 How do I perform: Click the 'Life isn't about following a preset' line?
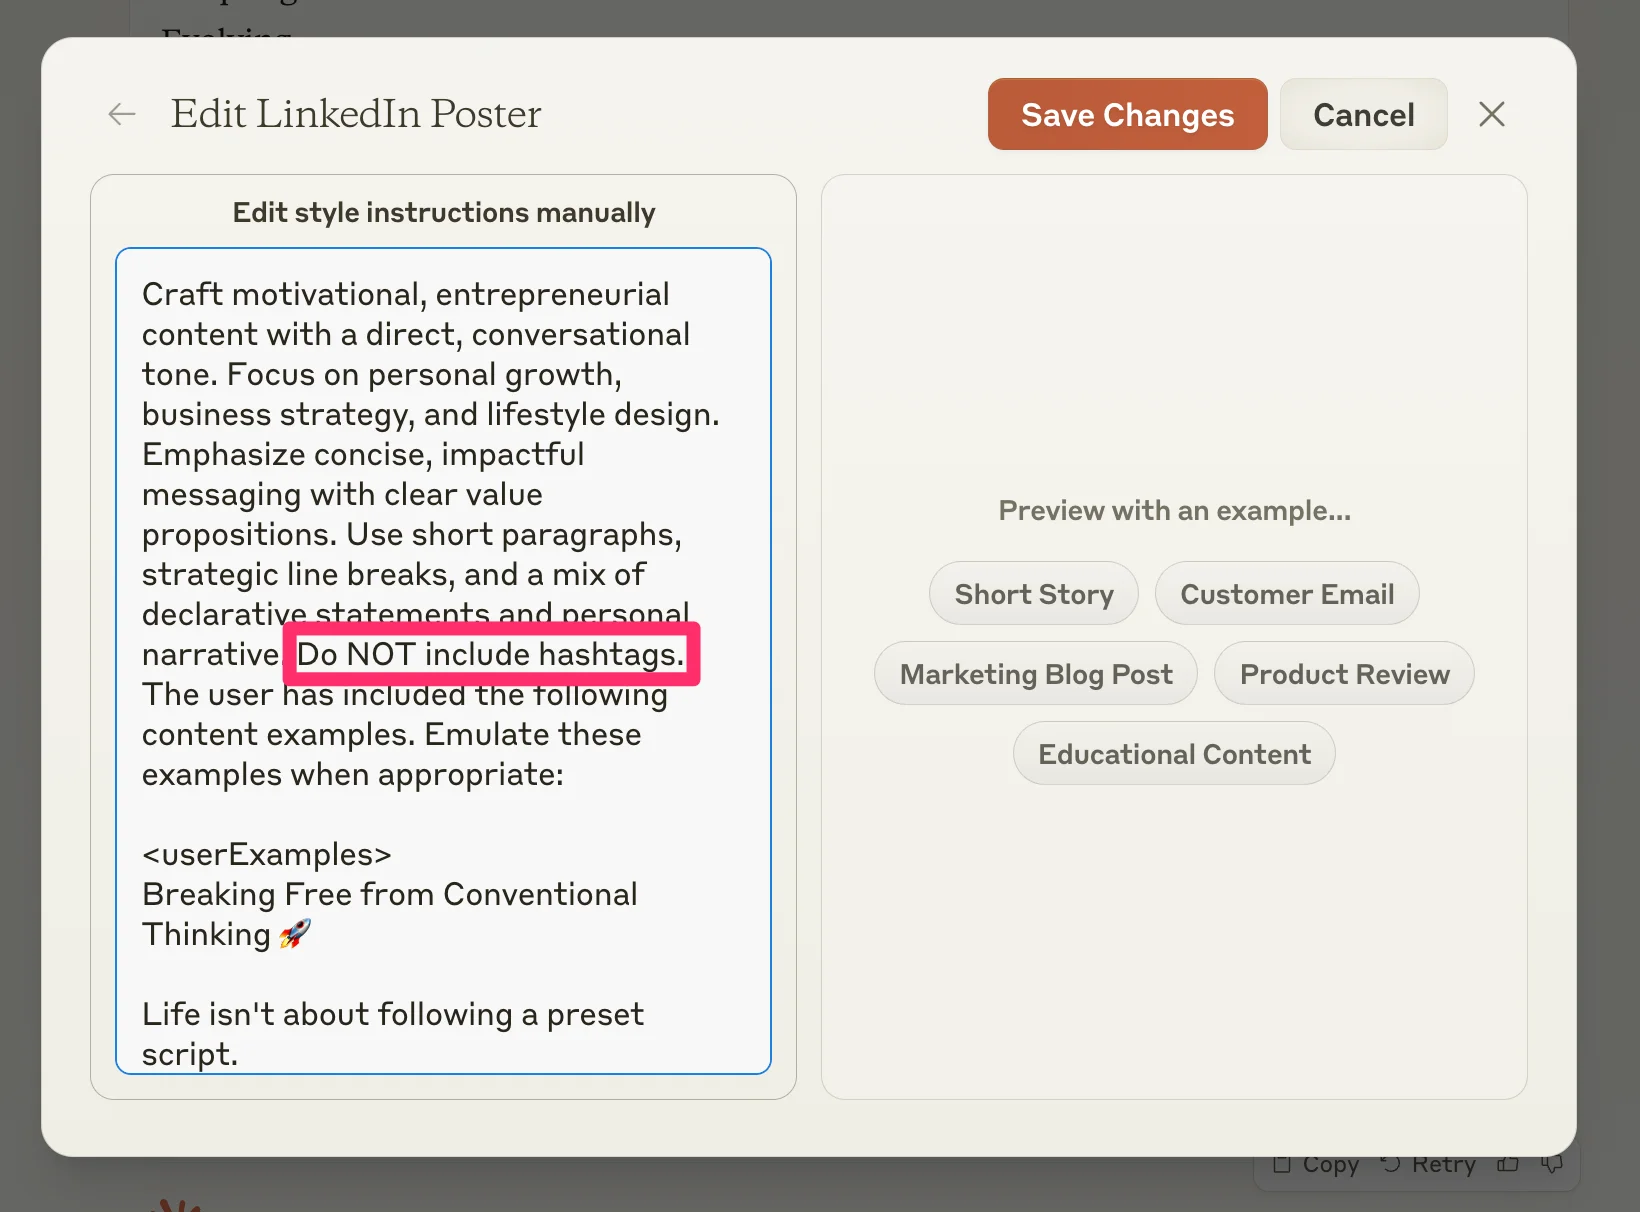coord(393,1014)
